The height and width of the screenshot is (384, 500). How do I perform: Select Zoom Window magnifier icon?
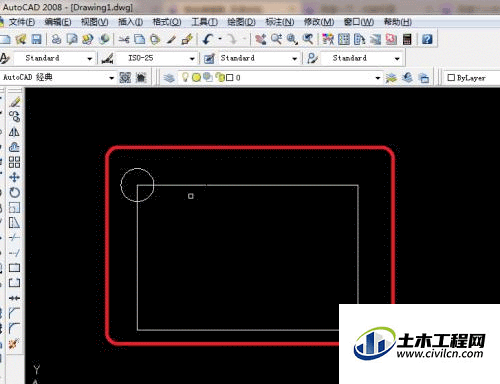(292, 39)
